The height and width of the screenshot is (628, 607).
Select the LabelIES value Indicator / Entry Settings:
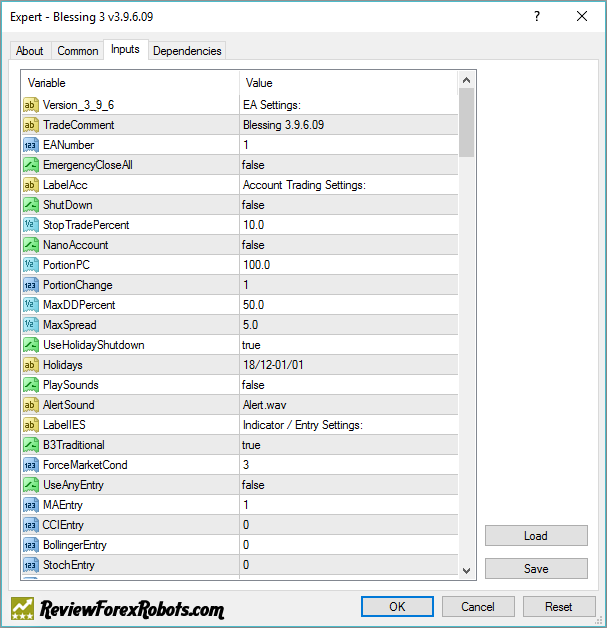[303, 425]
